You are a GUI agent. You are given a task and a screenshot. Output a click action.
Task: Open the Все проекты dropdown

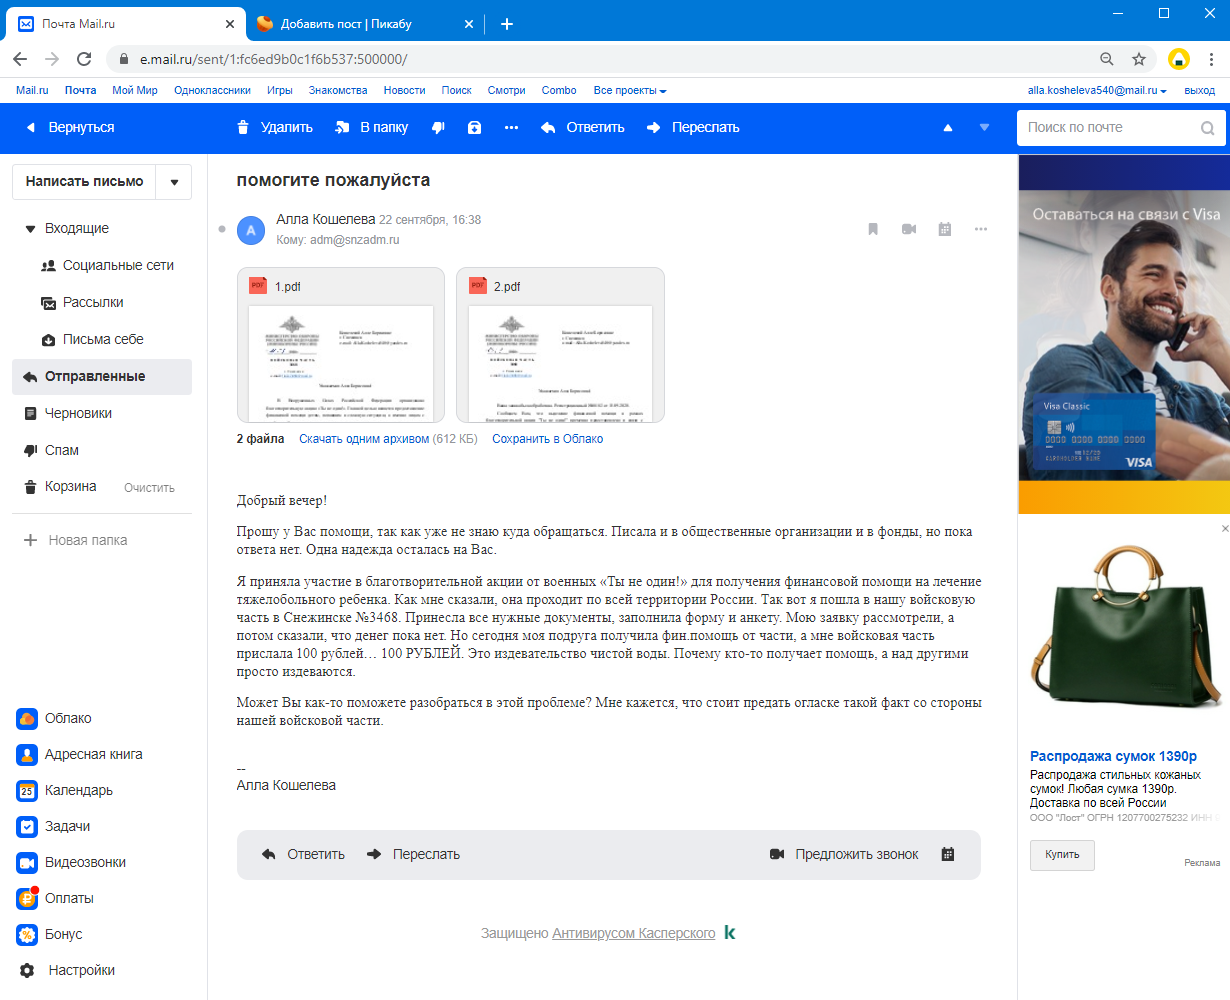630,90
